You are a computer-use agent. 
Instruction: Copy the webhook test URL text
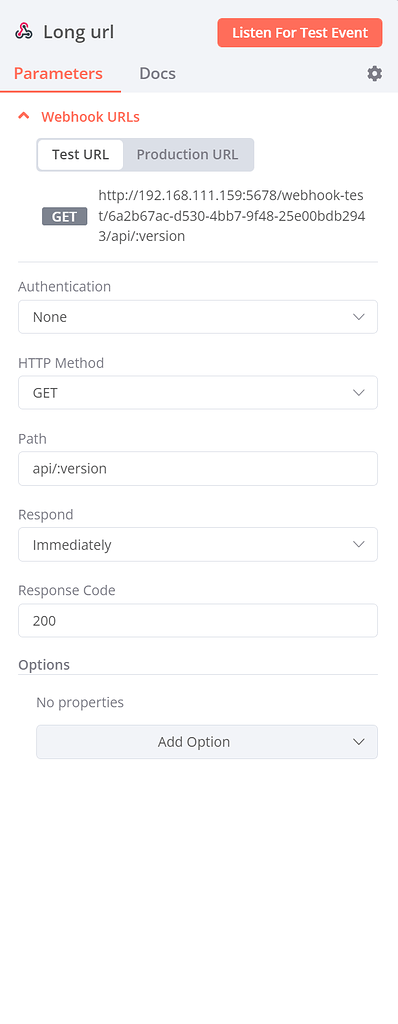pyautogui.click(x=231, y=216)
